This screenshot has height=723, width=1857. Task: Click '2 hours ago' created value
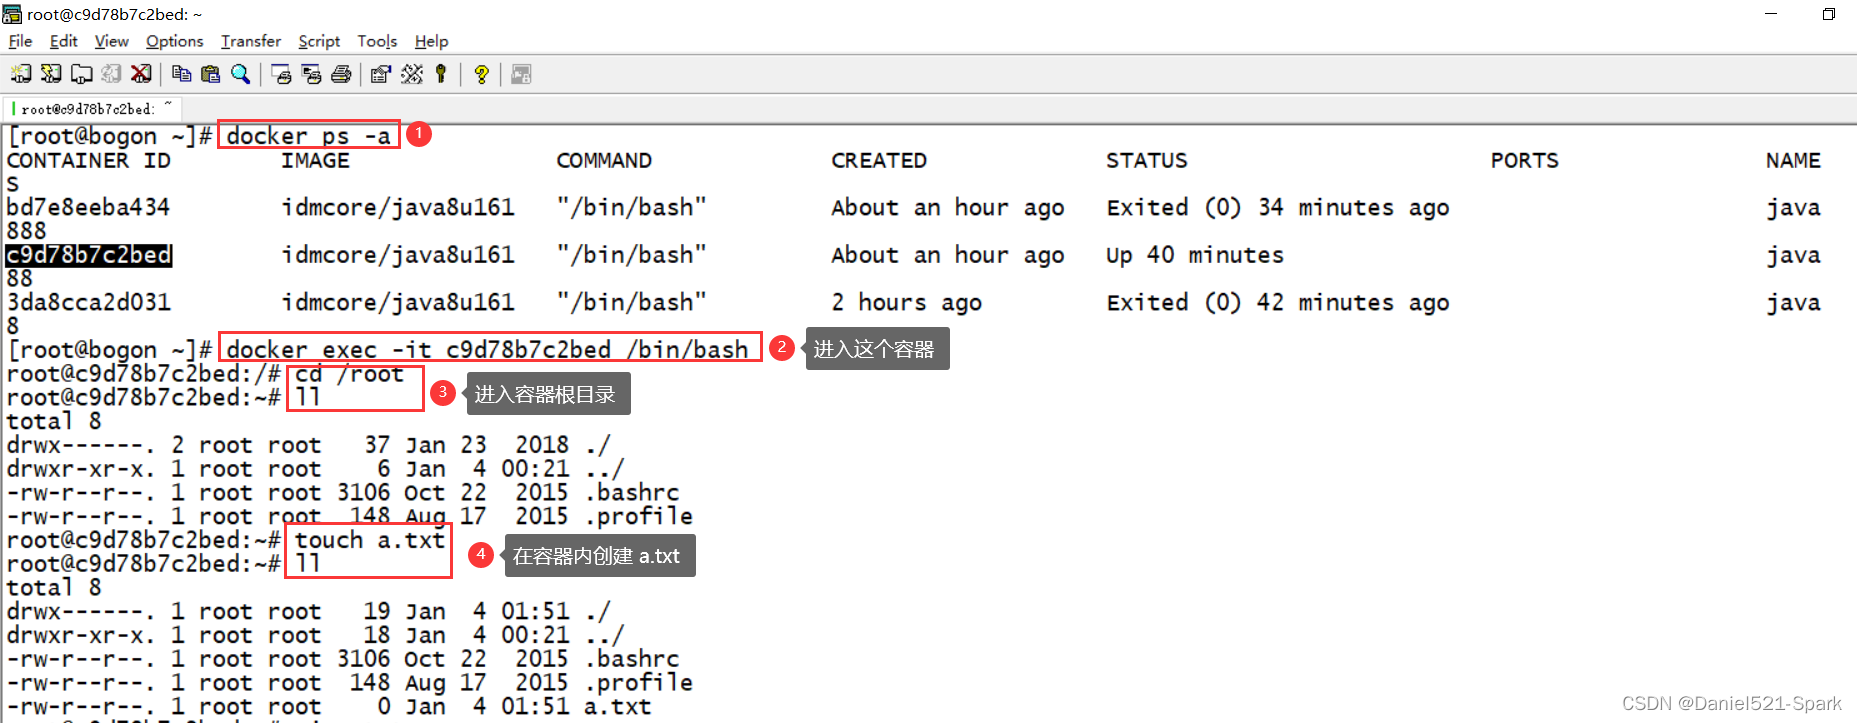[906, 302]
